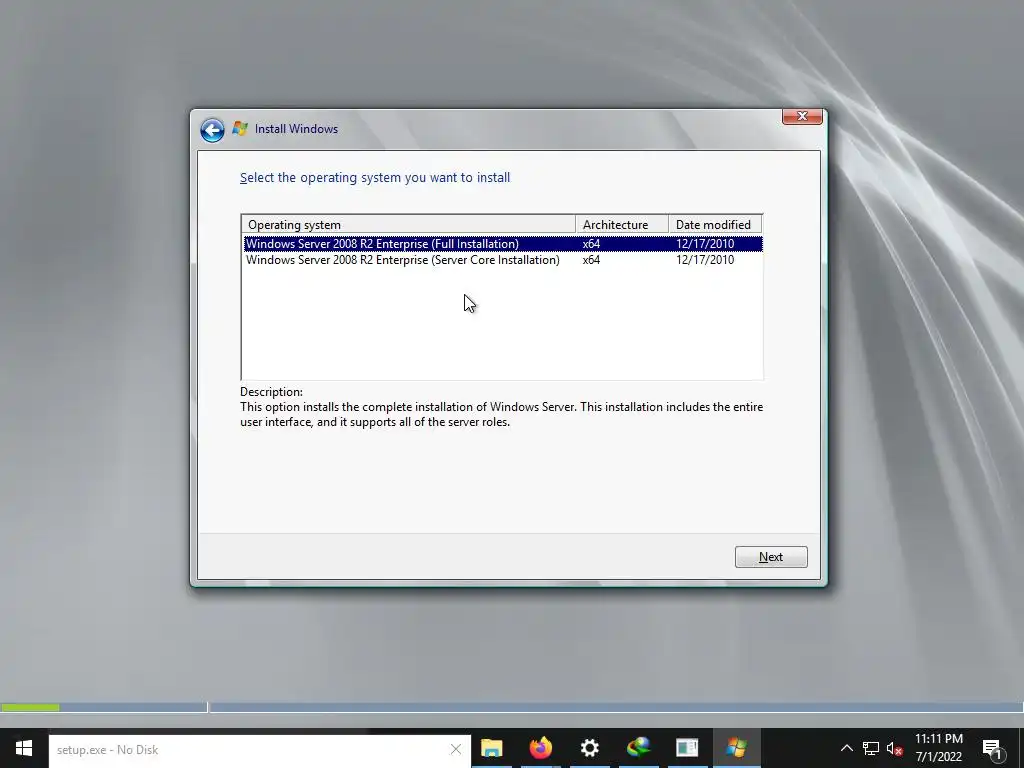The width and height of the screenshot is (1024, 768).
Task: Open Settings gear from the taskbar
Action: 590,748
